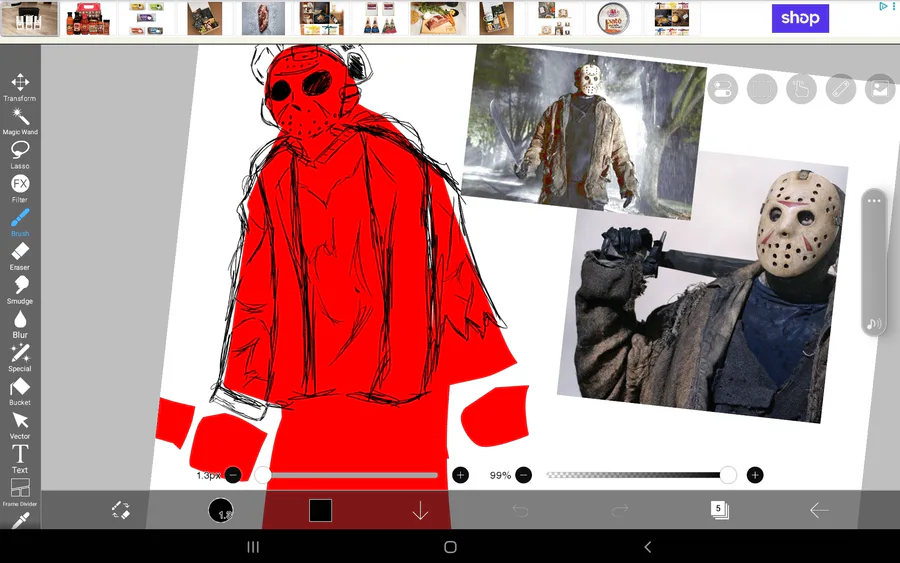
Task: Tap the down arrow in the bottom bar
Action: (x=420, y=510)
